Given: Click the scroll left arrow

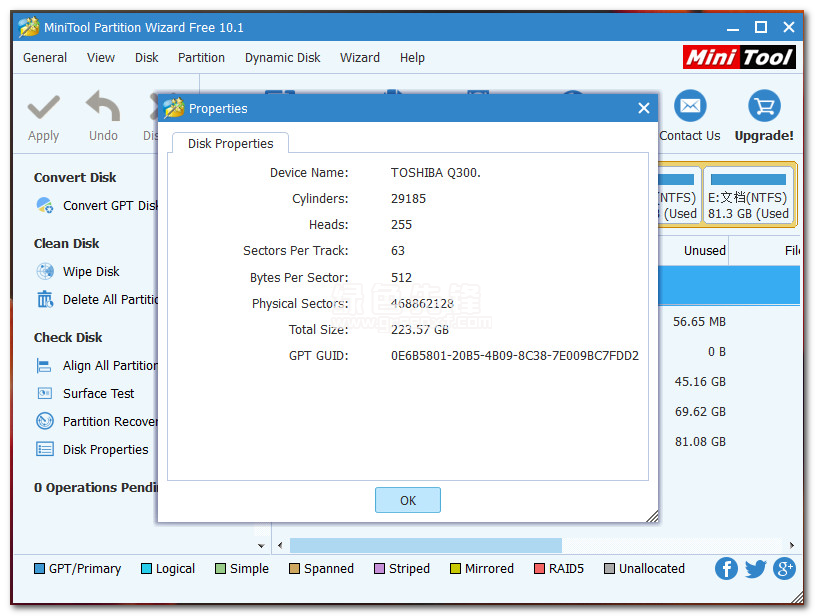Looking at the screenshot, I should coord(280,545).
